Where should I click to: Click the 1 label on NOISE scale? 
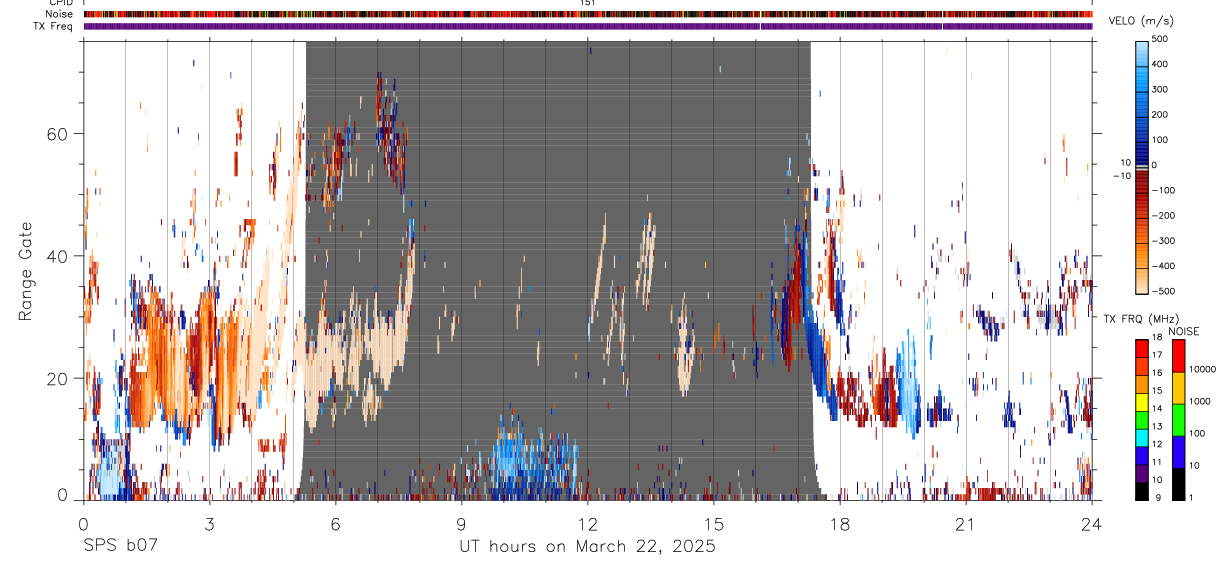[1192, 497]
